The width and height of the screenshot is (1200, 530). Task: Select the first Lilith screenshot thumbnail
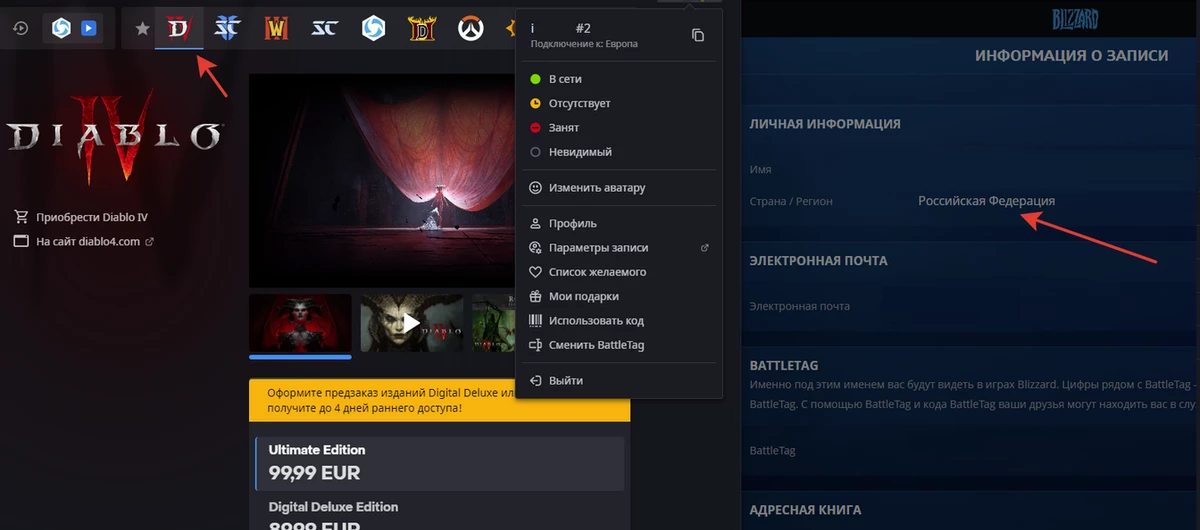coord(300,322)
